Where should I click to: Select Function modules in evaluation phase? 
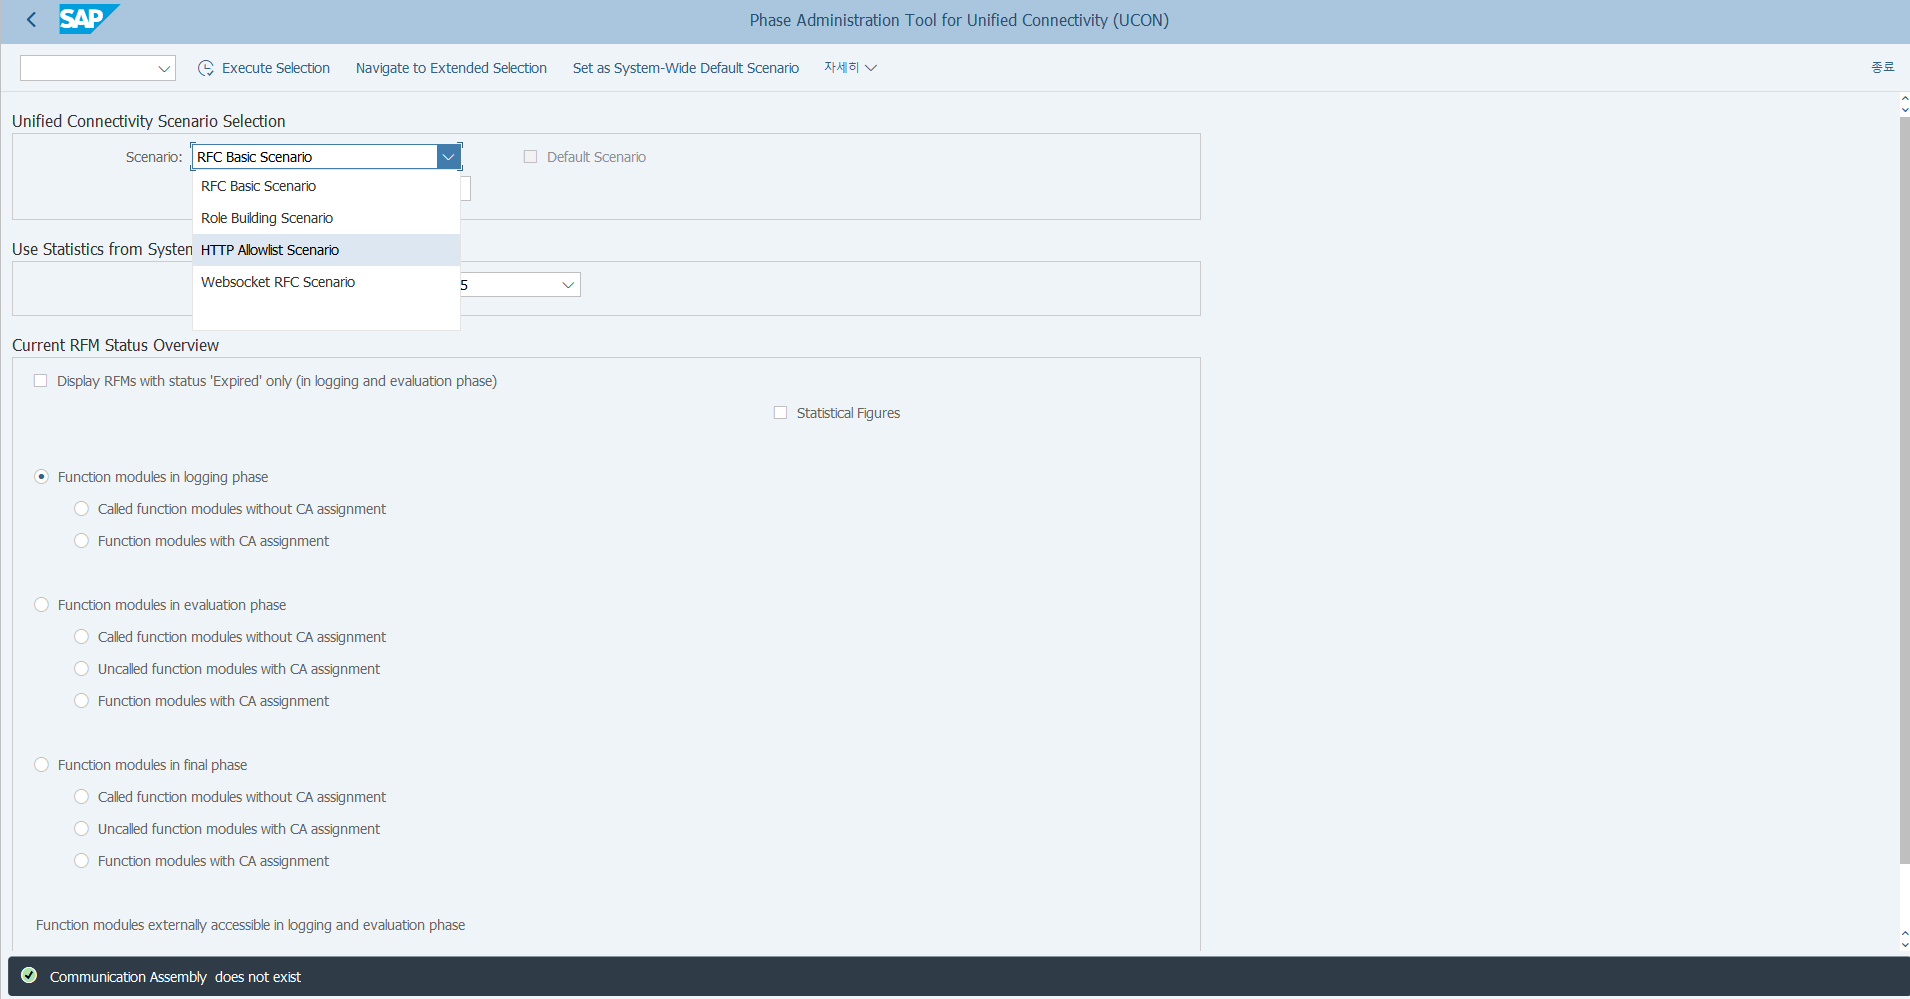pyautogui.click(x=41, y=605)
